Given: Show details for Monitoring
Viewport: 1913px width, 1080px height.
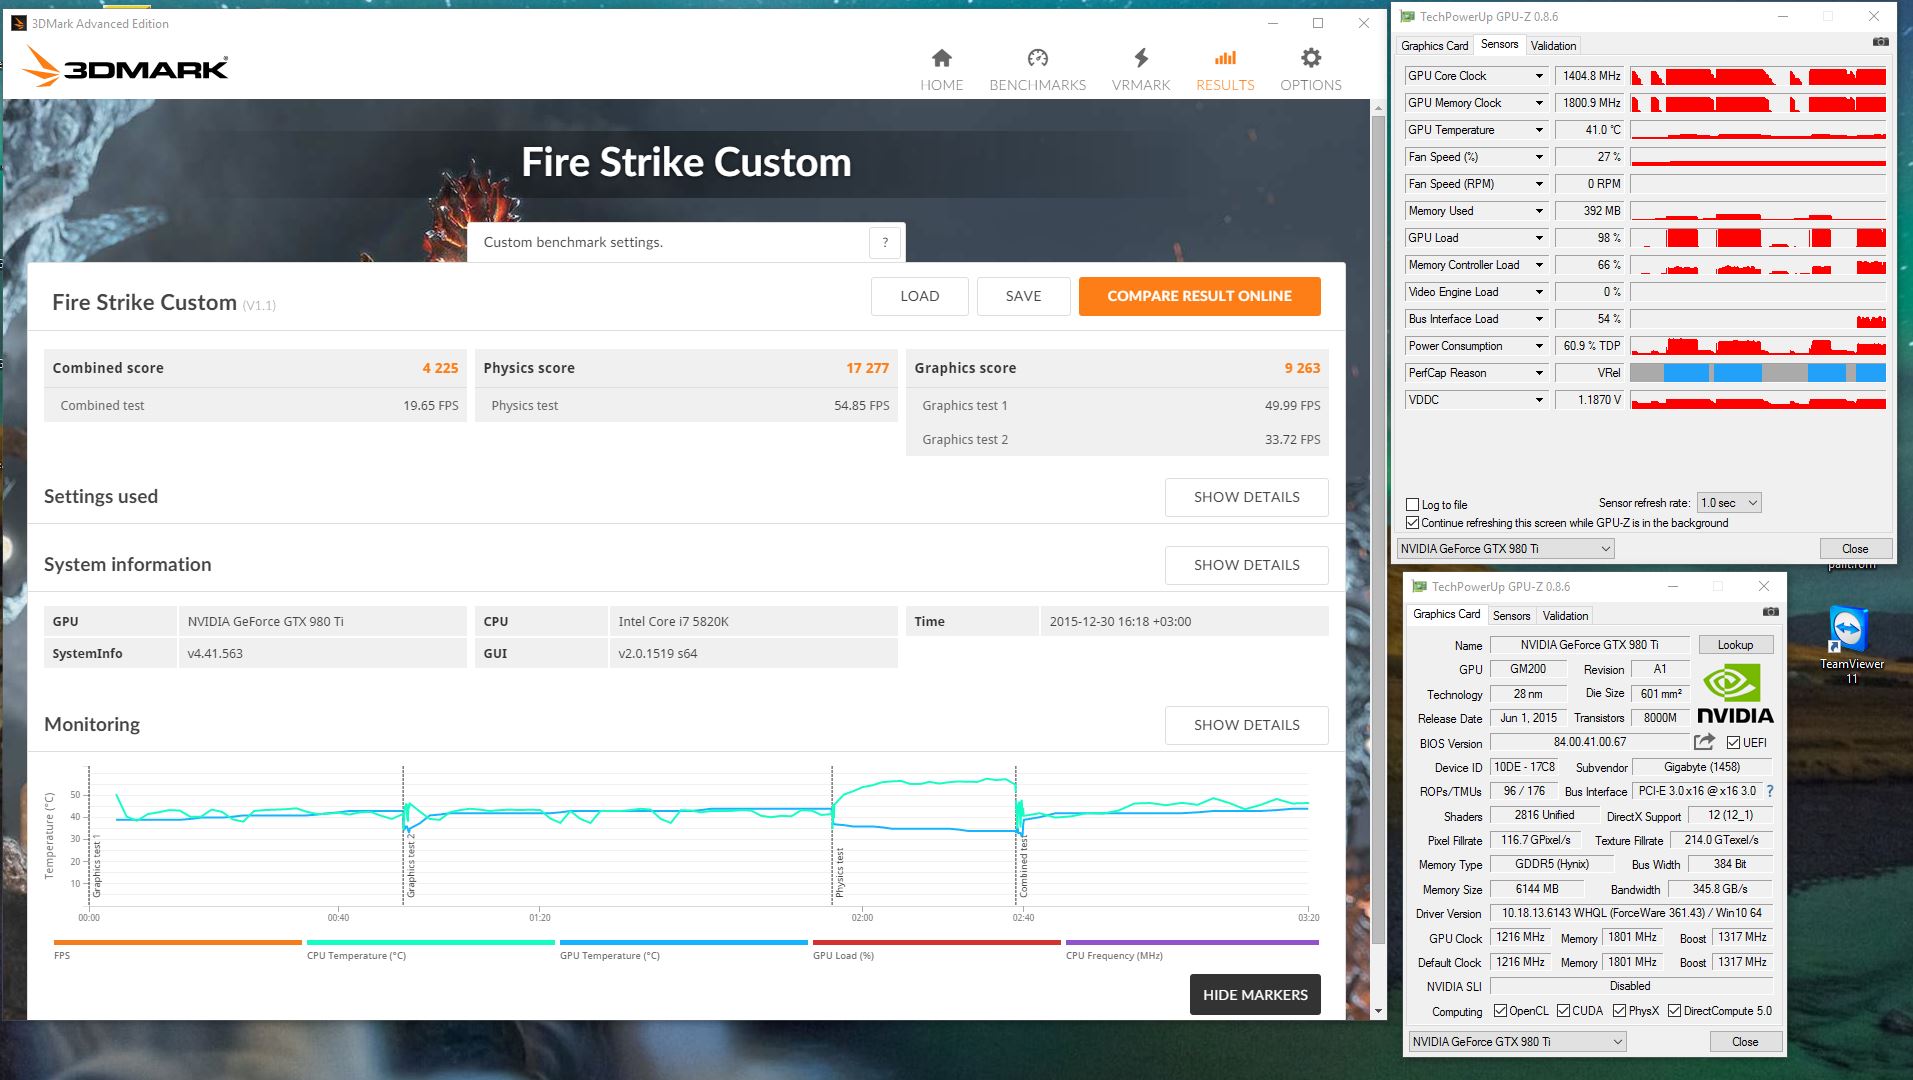Looking at the screenshot, I should click(1246, 725).
